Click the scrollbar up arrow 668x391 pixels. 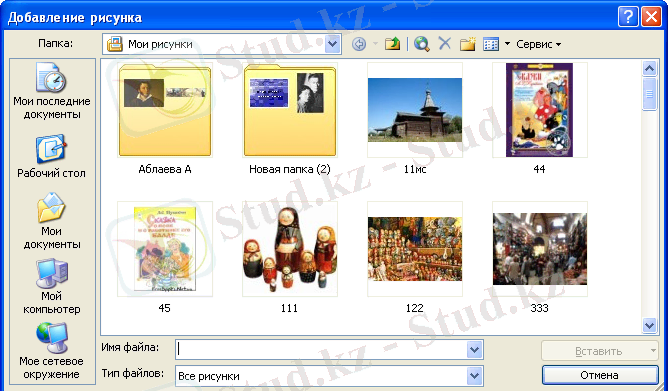tap(649, 68)
